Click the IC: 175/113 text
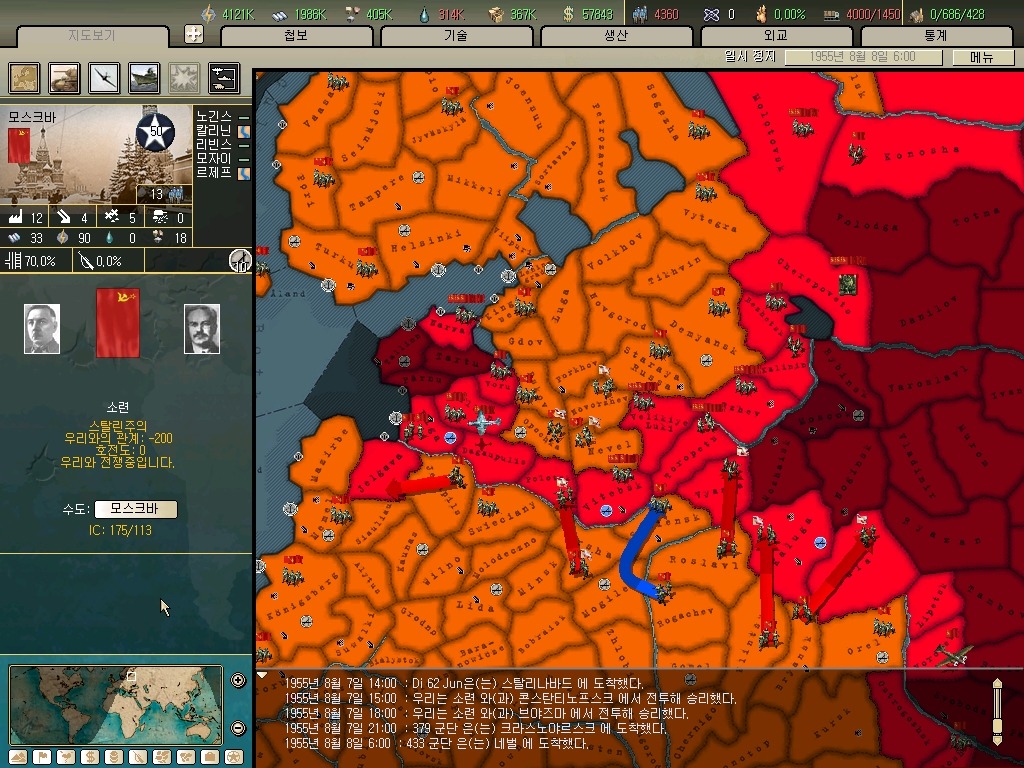Viewport: 1024px width, 768px height. pyautogui.click(x=120, y=530)
